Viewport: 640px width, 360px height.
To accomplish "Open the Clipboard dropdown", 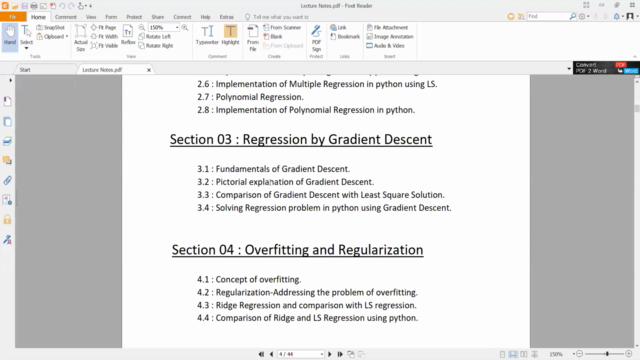I will [x=52, y=36].
